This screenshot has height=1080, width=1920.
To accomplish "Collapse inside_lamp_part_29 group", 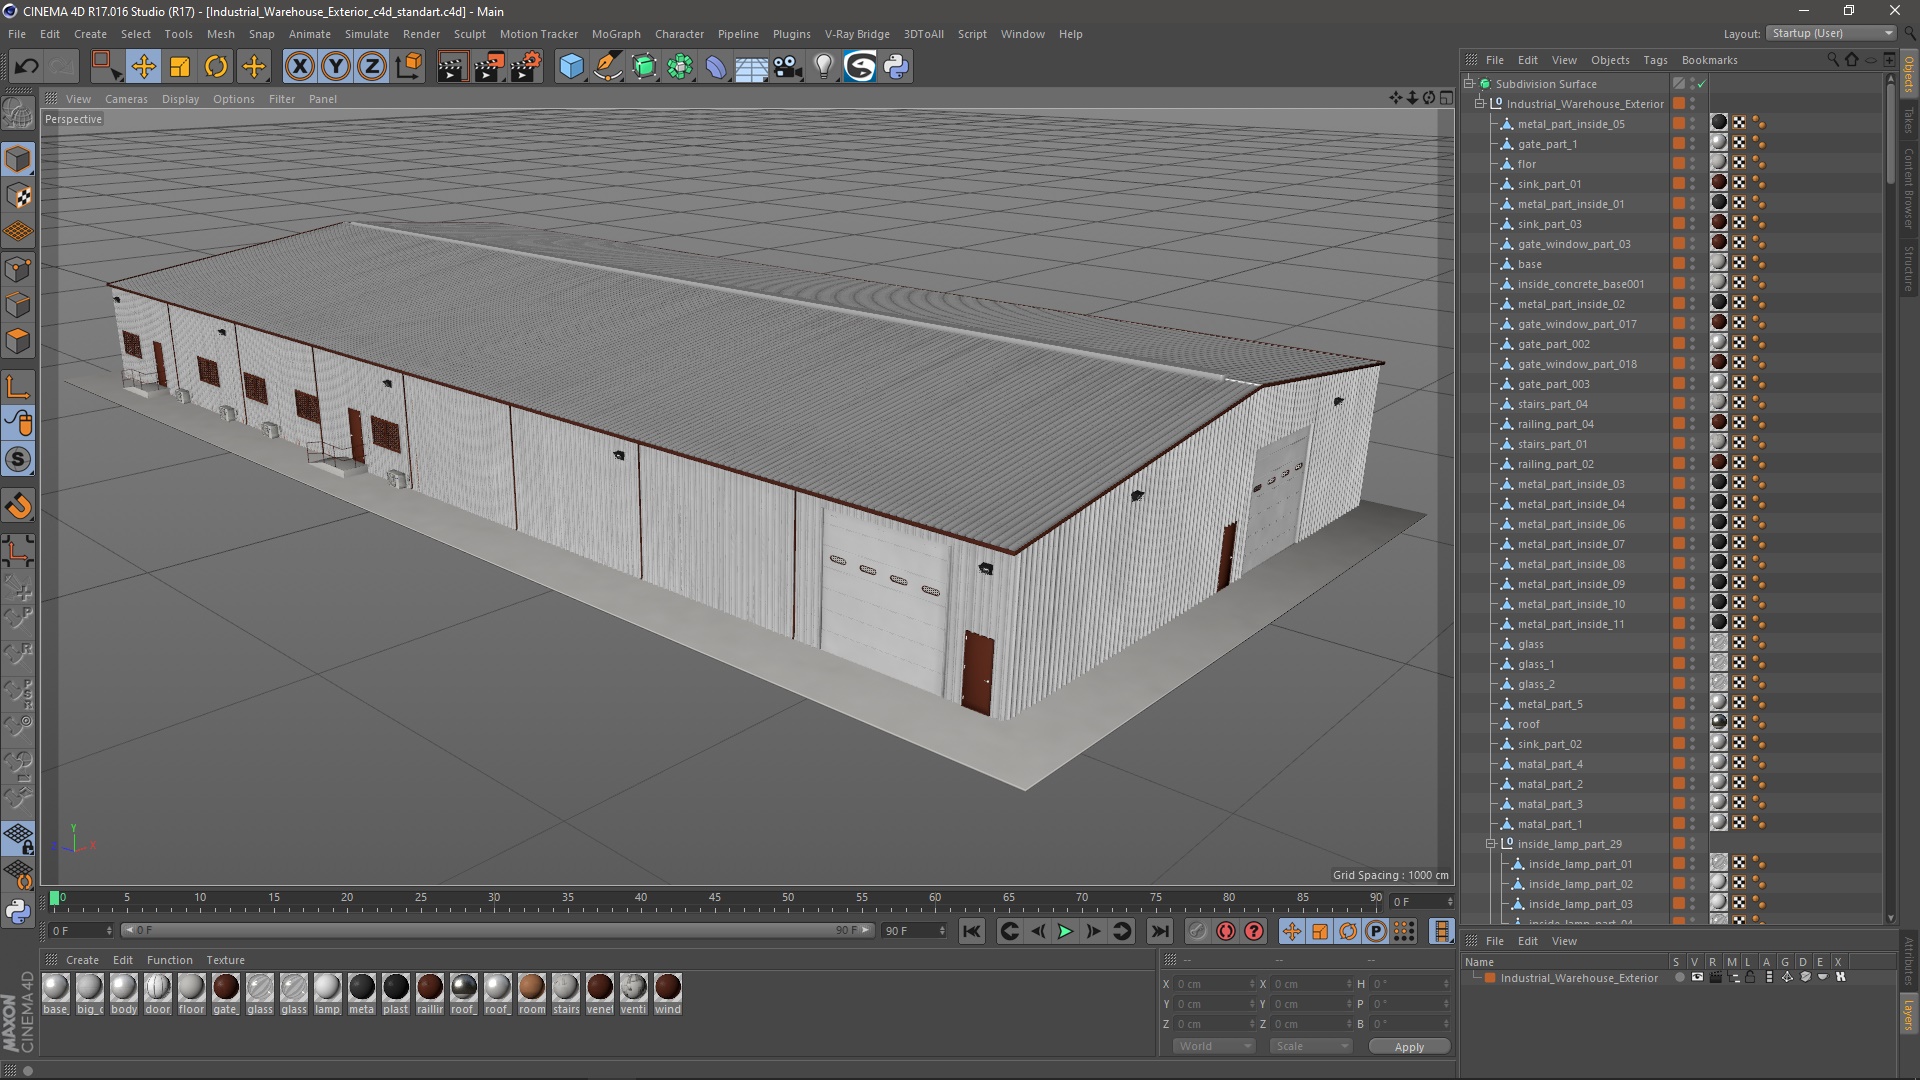I will 1491,844.
